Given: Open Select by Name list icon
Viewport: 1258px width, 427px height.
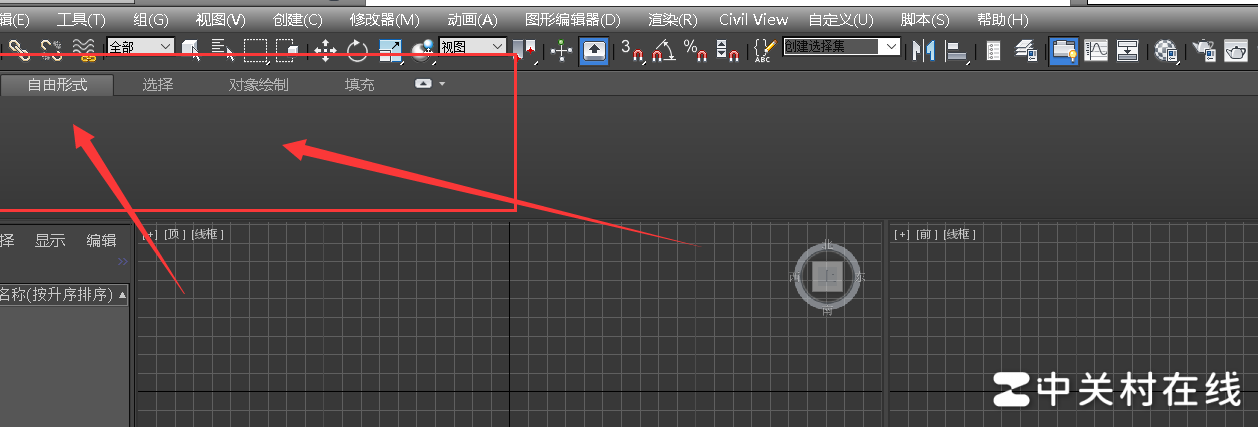Looking at the screenshot, I should [x=222, y=49].
